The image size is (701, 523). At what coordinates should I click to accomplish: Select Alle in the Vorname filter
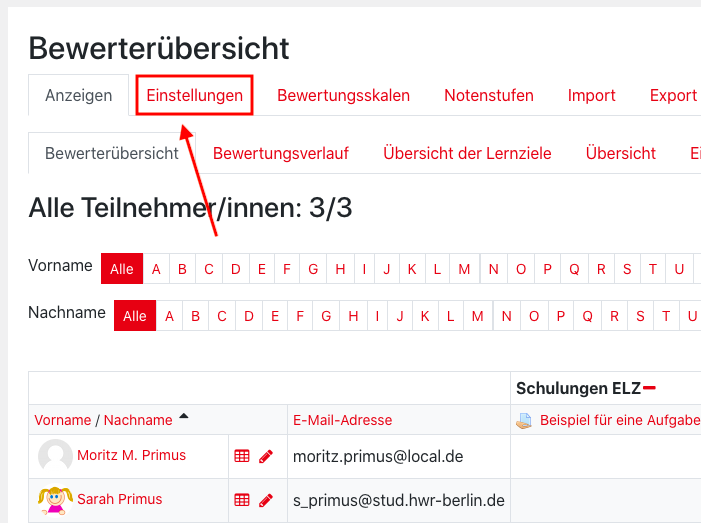coord(122,269)
